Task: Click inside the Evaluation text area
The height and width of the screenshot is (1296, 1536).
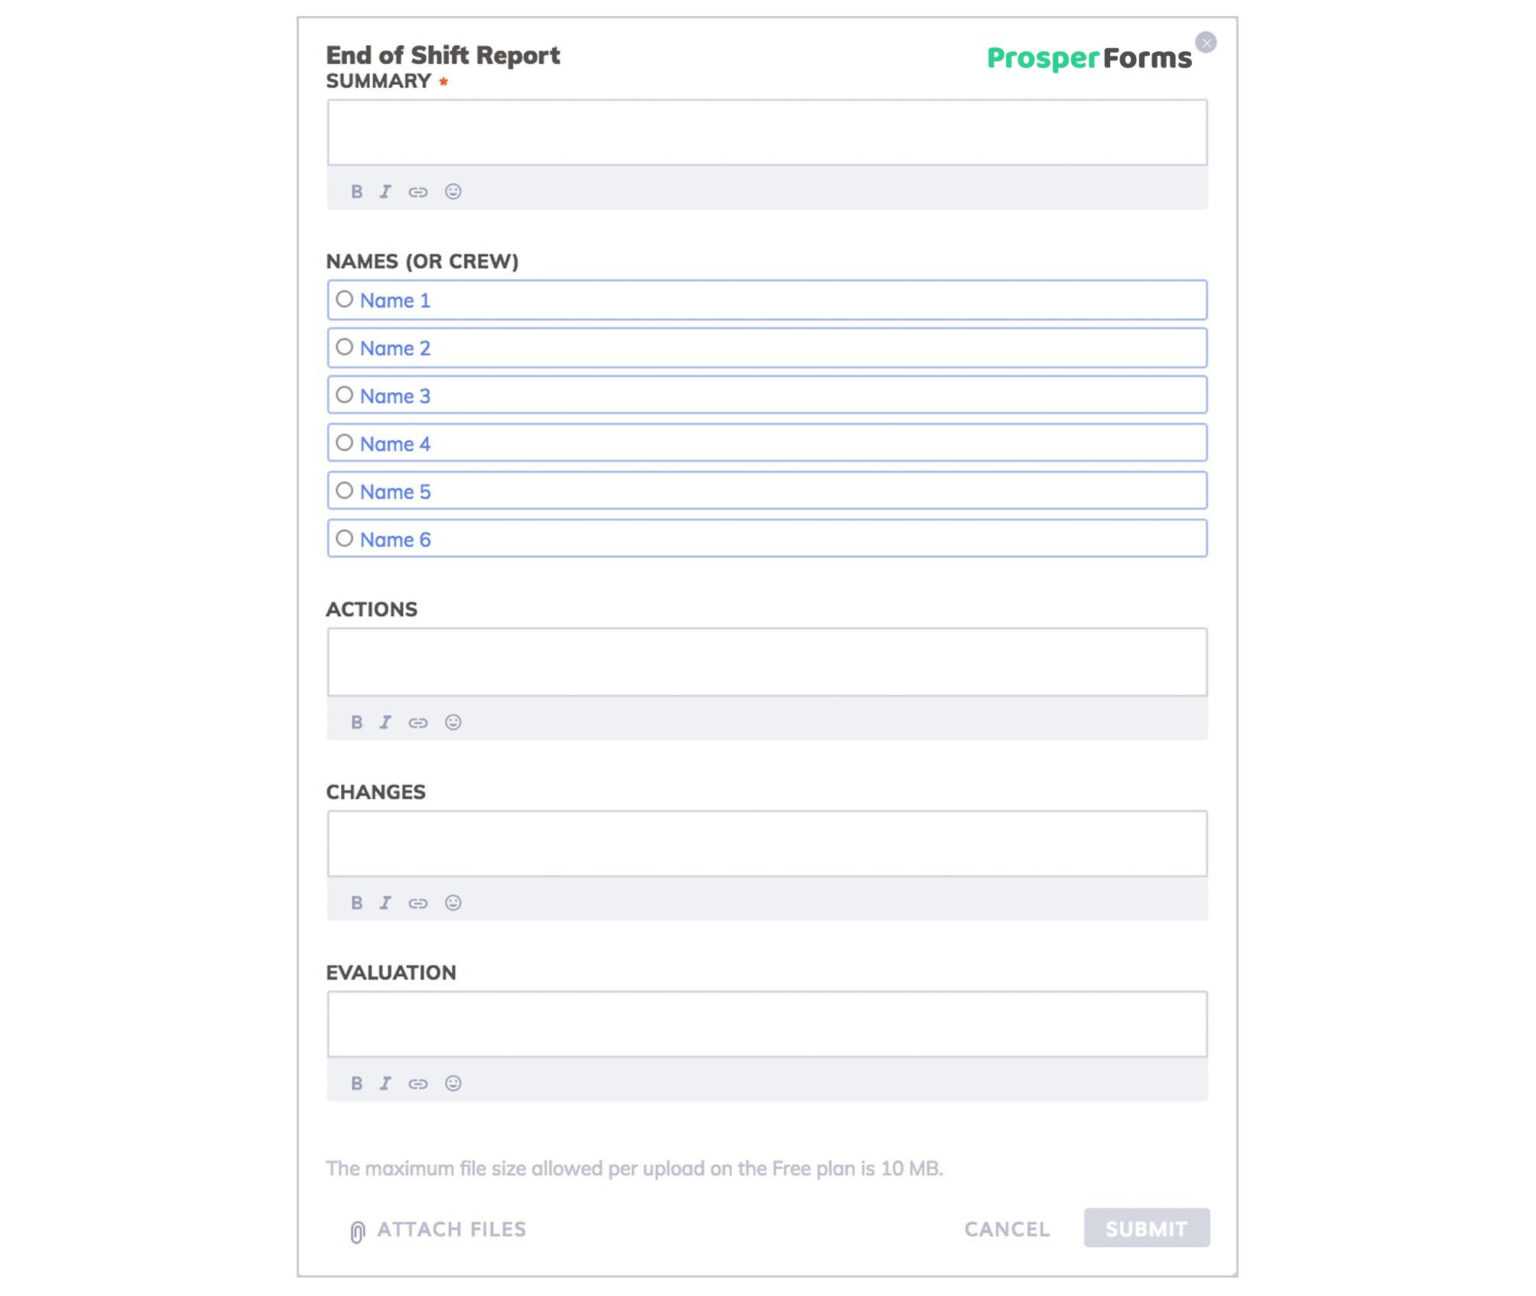Action: (x=766, y=1022)
